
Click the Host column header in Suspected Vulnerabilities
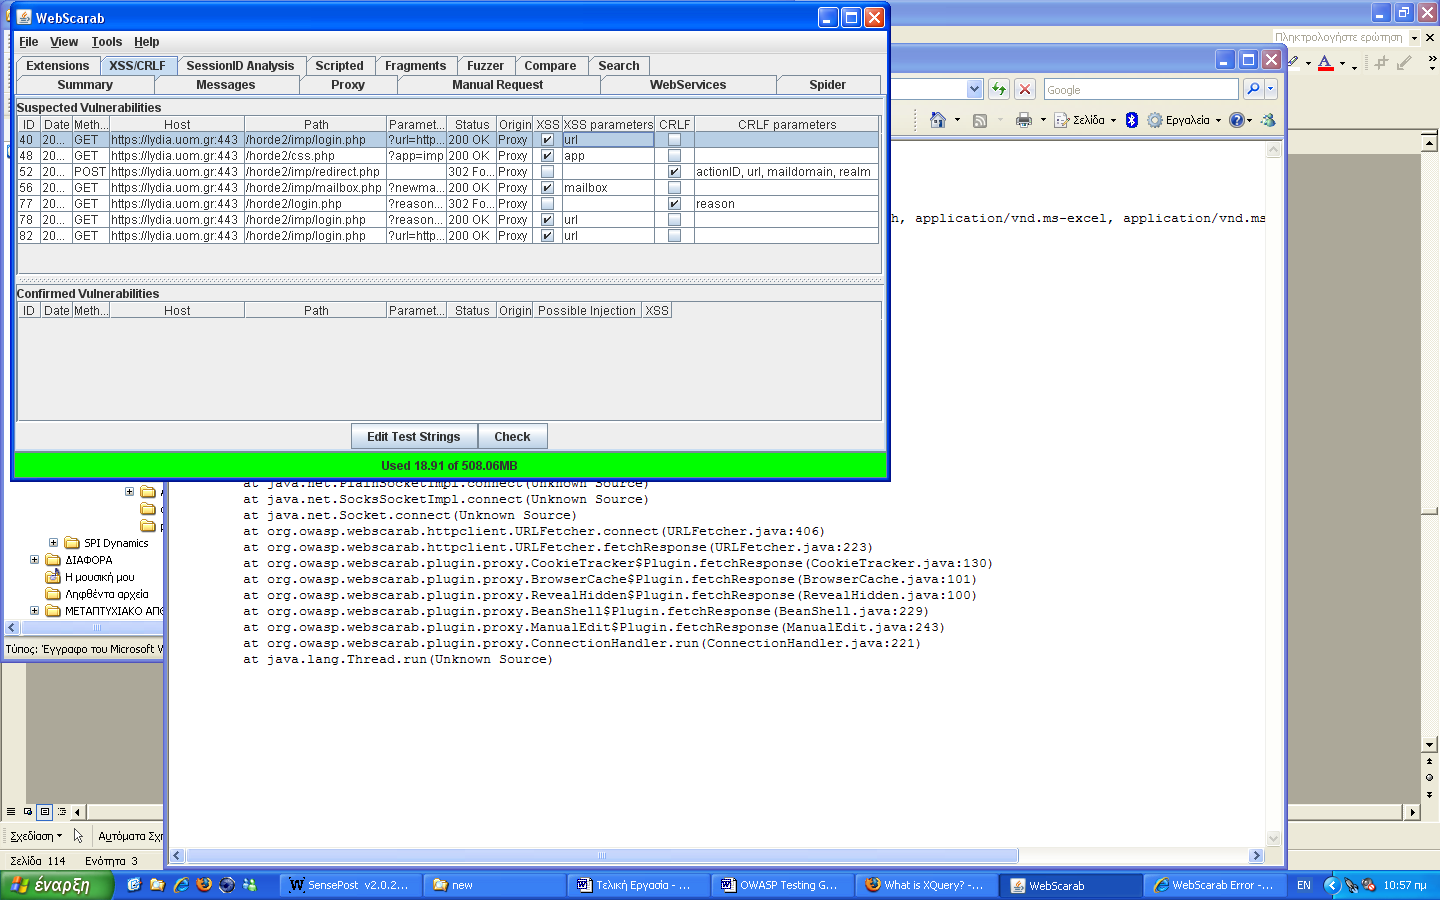point(177,125)
